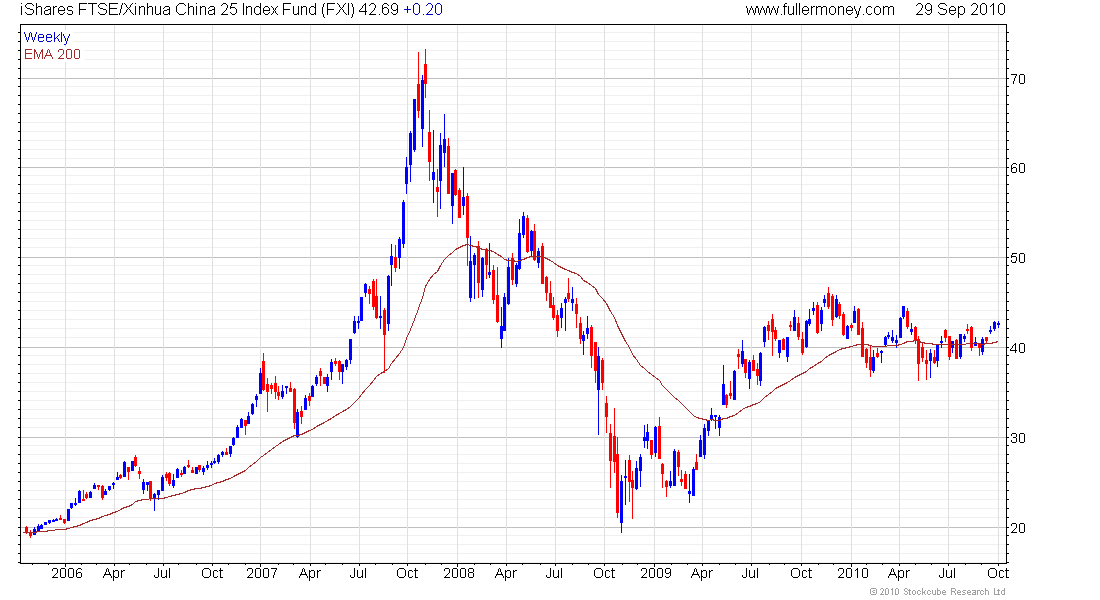This screenshot has width=1100, height=600.
Task: Click the chart title 'iShares FTSE/Xinhua China 25 Index Fund (FXI)'
Action: pos(187,10)
